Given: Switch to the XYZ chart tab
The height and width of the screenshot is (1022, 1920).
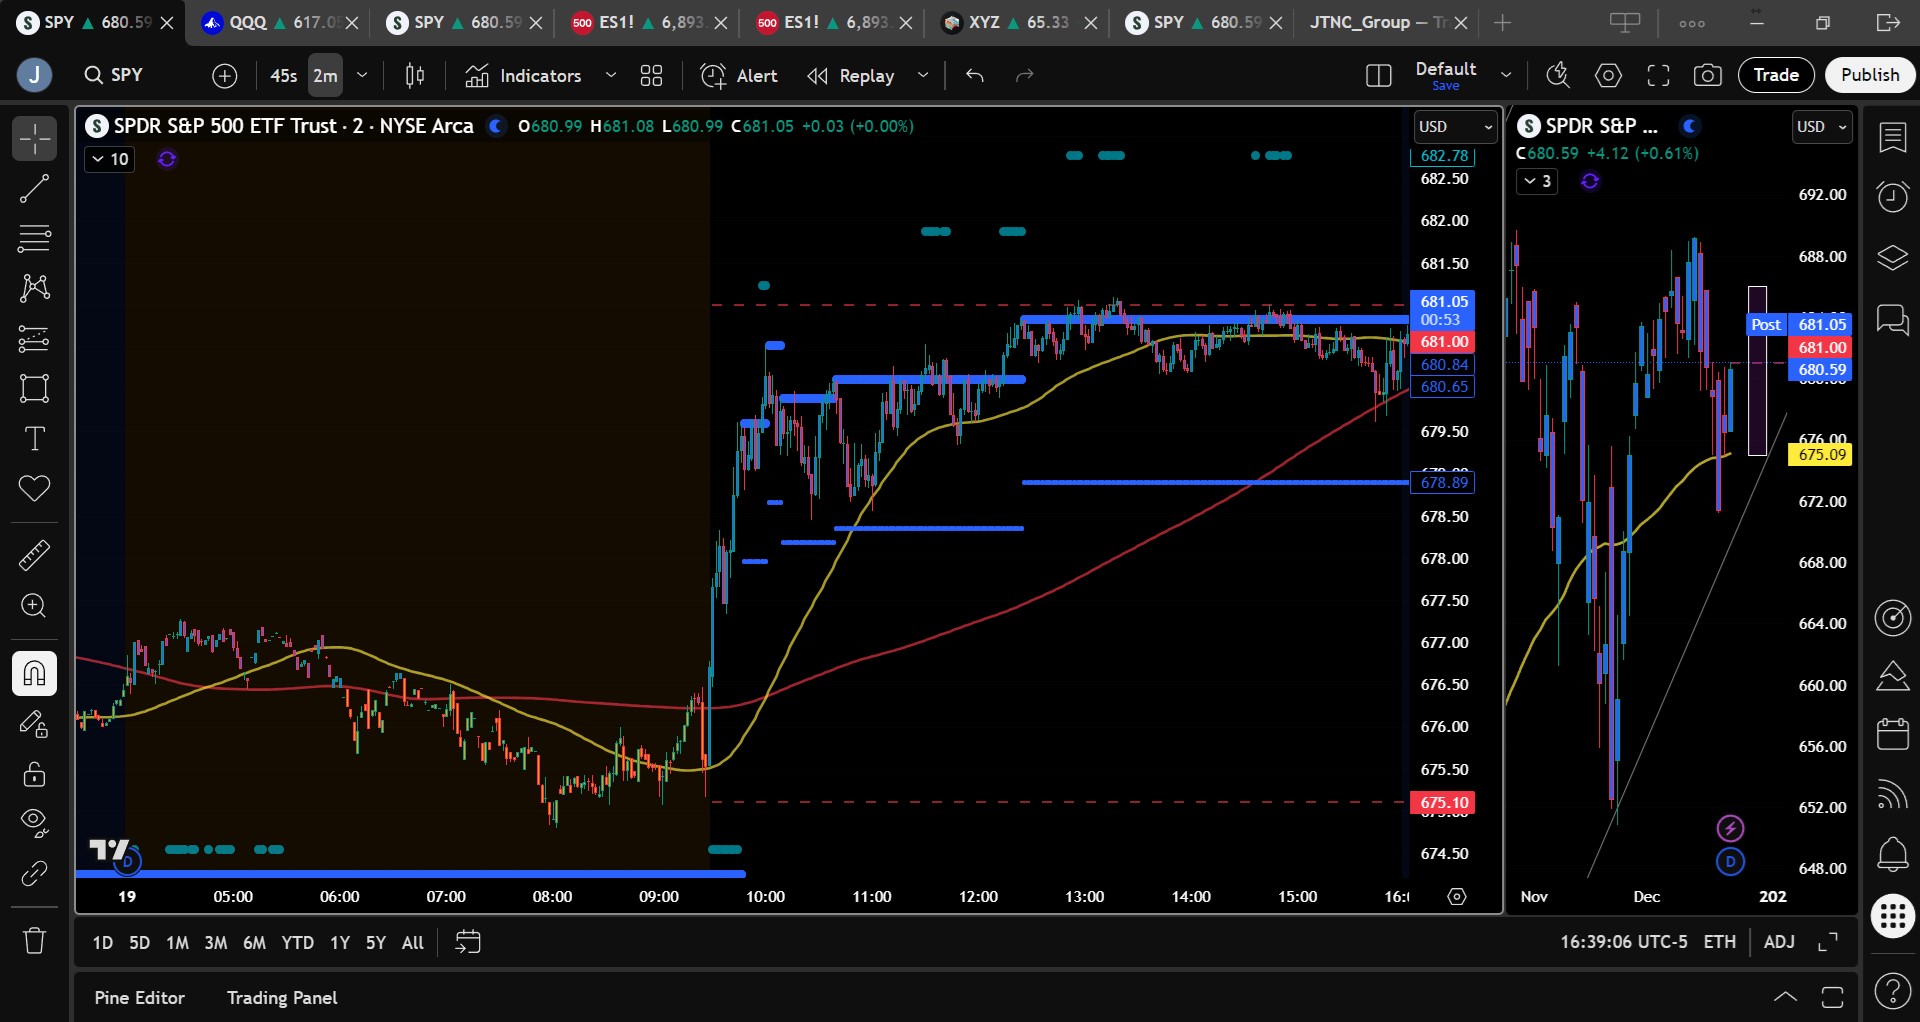Looking at the screenshot, I should (x=1019, y=22).
